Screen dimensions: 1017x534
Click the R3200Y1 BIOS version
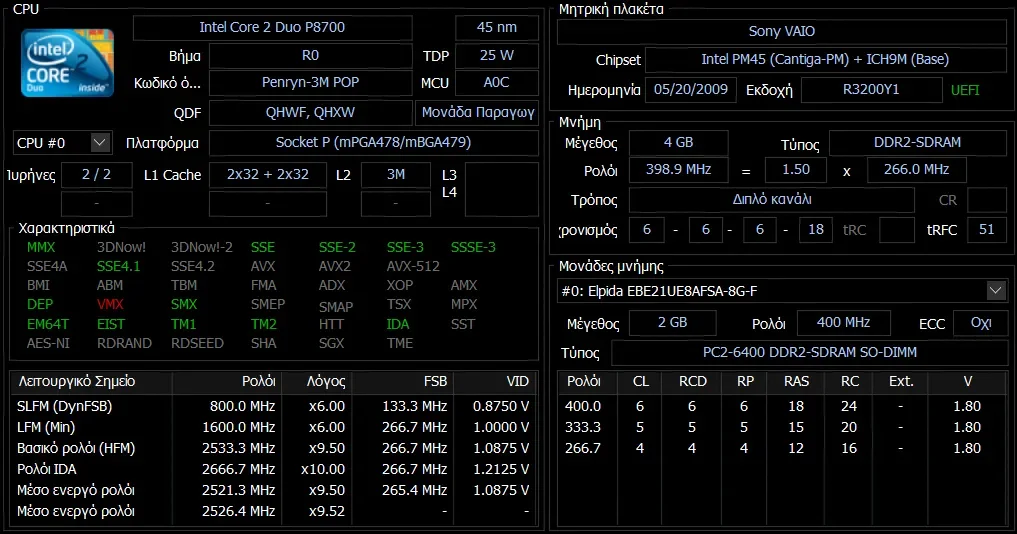click(x=871, y=90)
